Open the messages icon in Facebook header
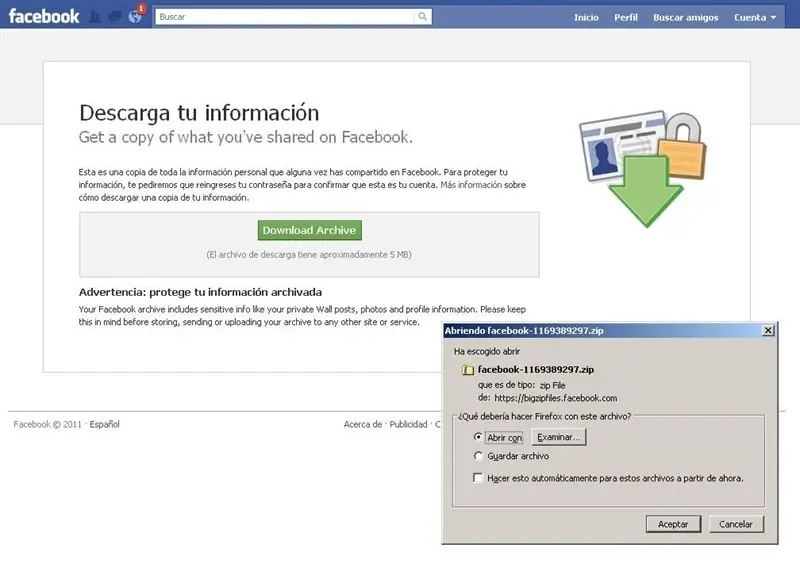 tap(115, 17)
